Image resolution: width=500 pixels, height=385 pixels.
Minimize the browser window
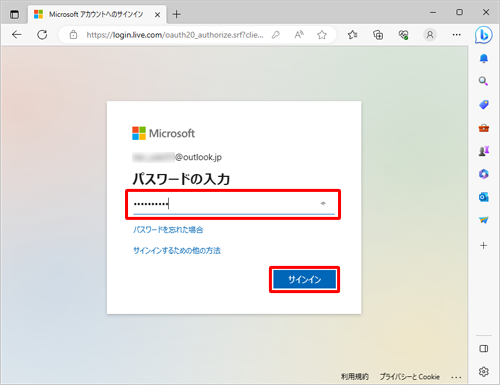(x=433, y=13)
